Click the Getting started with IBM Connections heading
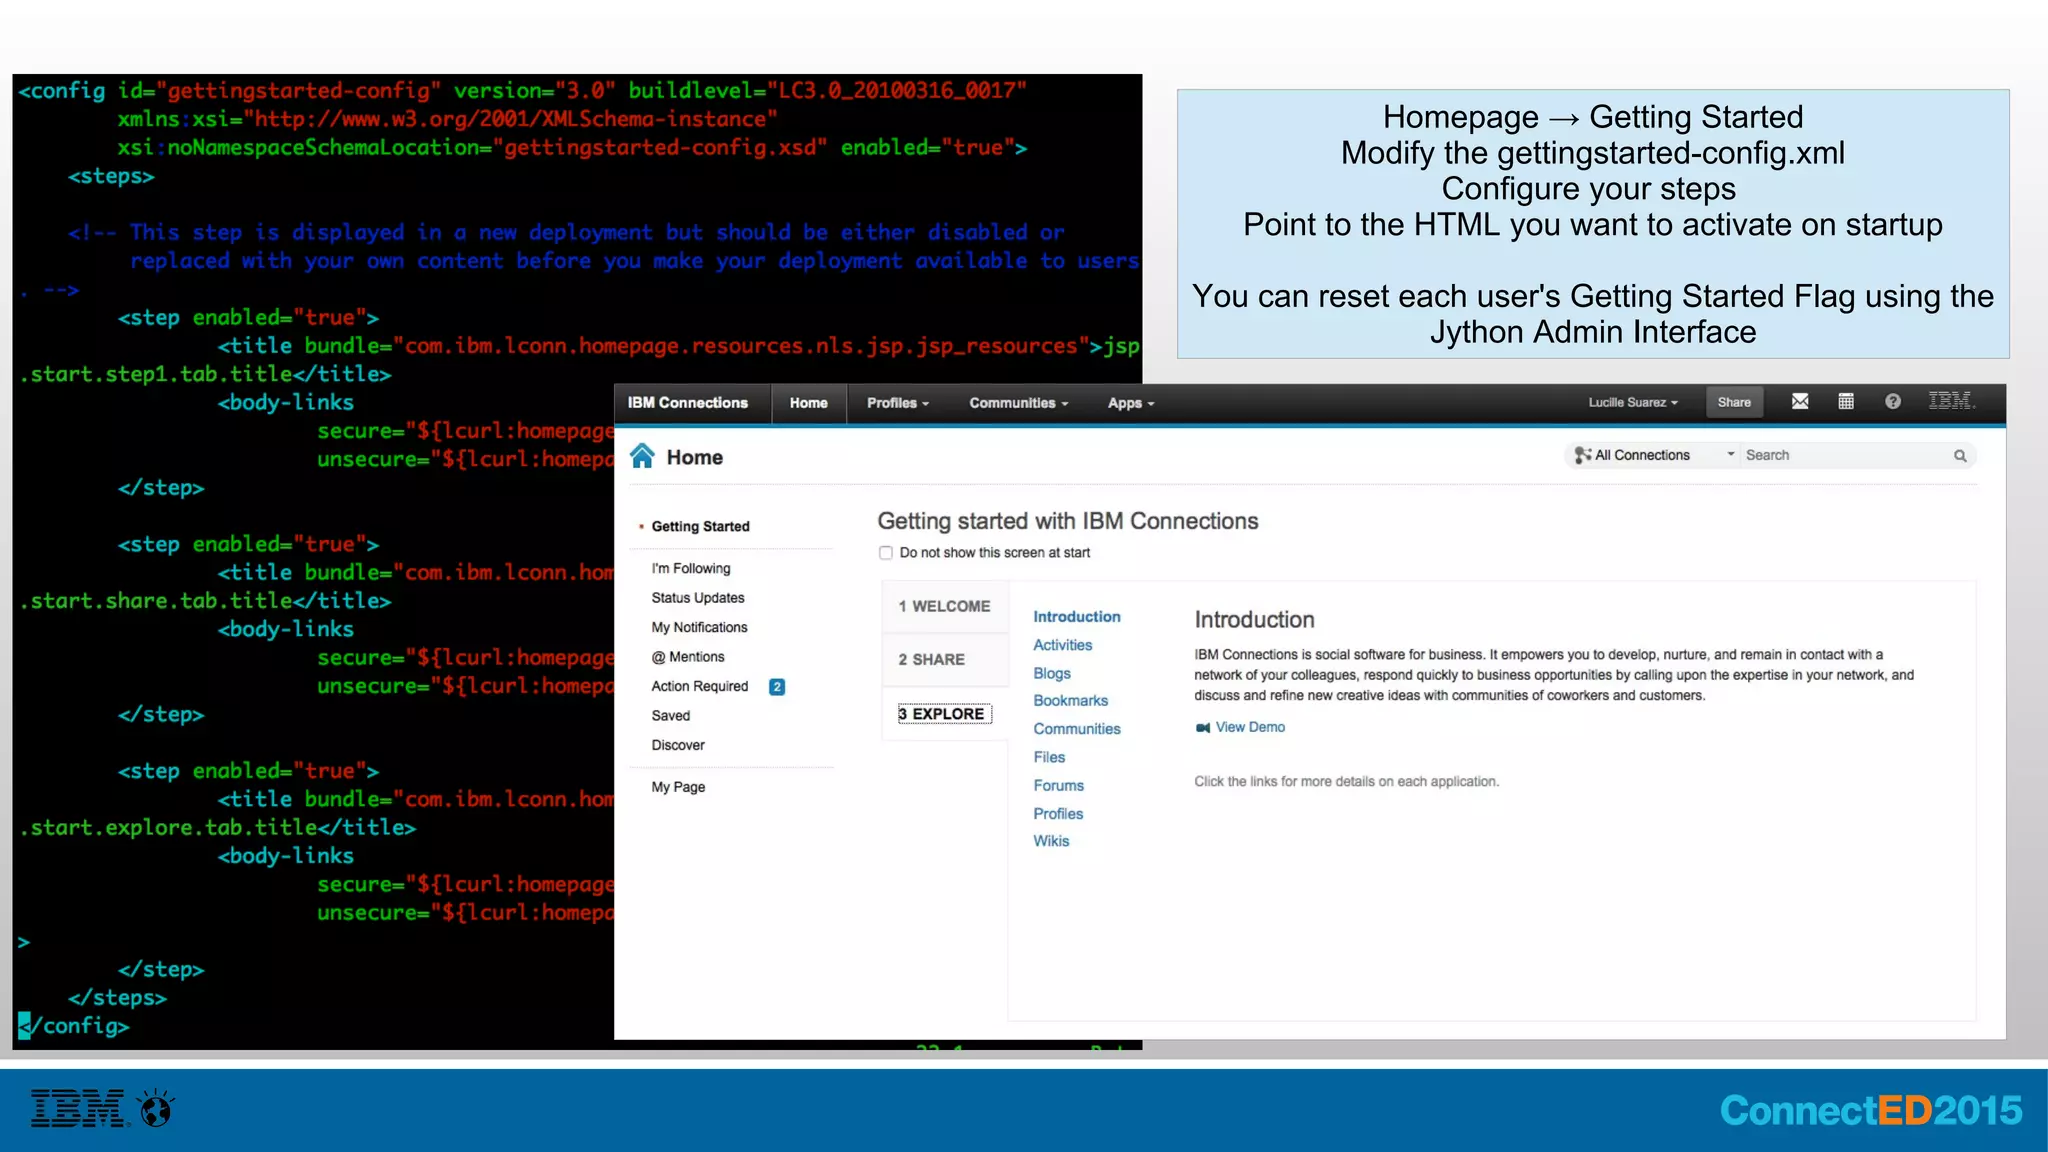The image size is (2048, 1152). click(x=1068, y=521)
